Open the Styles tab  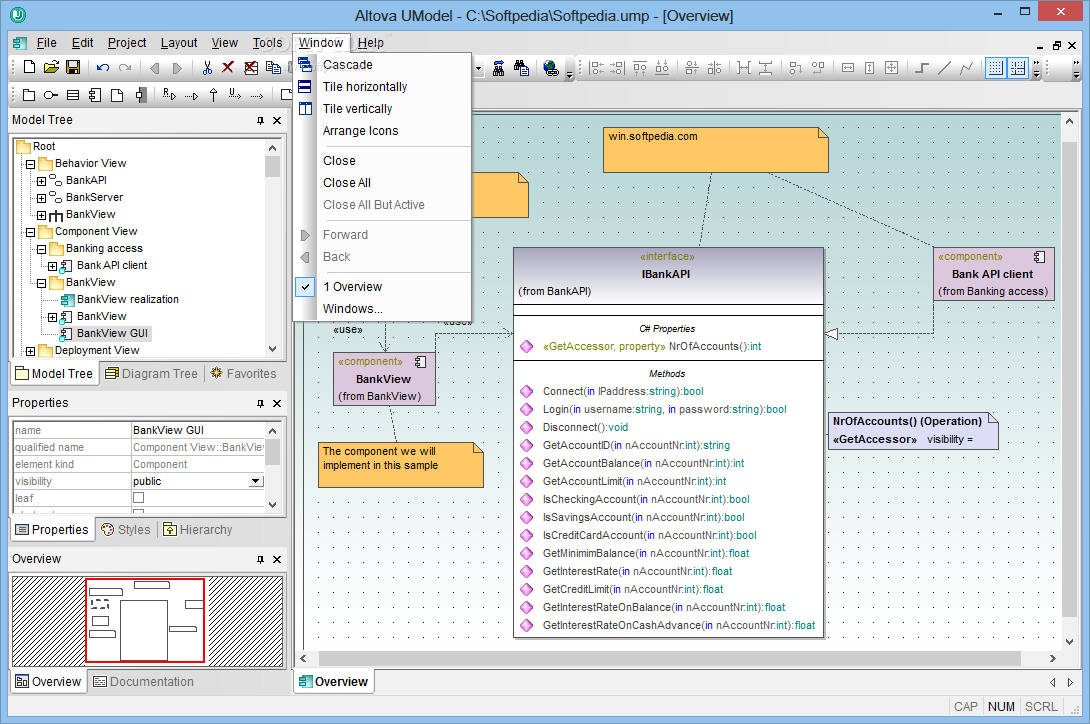point(126,530)
